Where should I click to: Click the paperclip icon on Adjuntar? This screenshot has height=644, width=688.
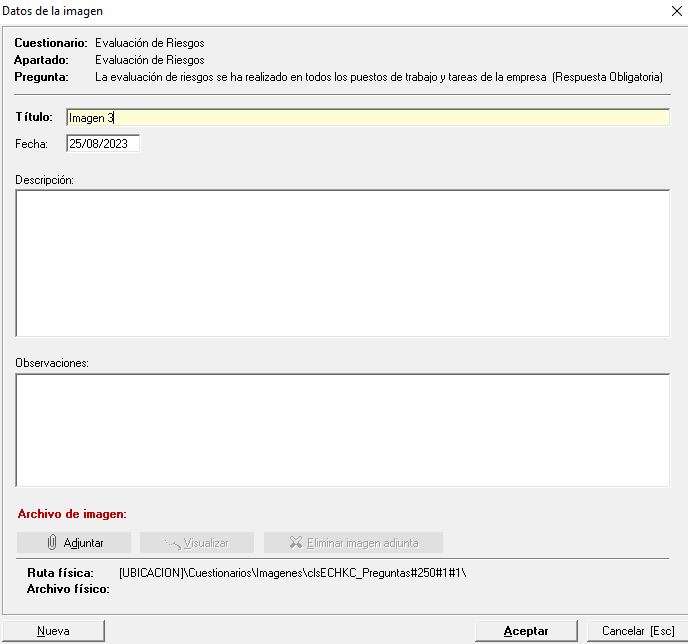52,543
